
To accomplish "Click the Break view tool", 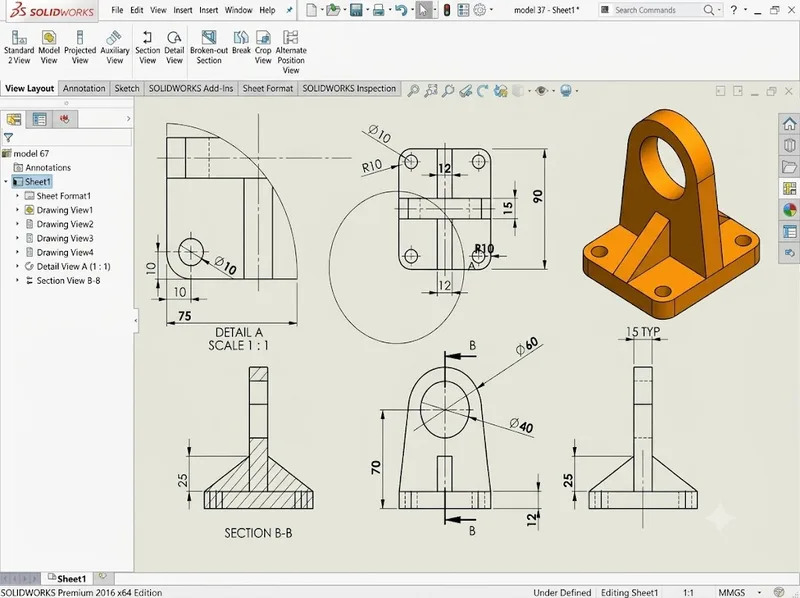I will point(241,43).
